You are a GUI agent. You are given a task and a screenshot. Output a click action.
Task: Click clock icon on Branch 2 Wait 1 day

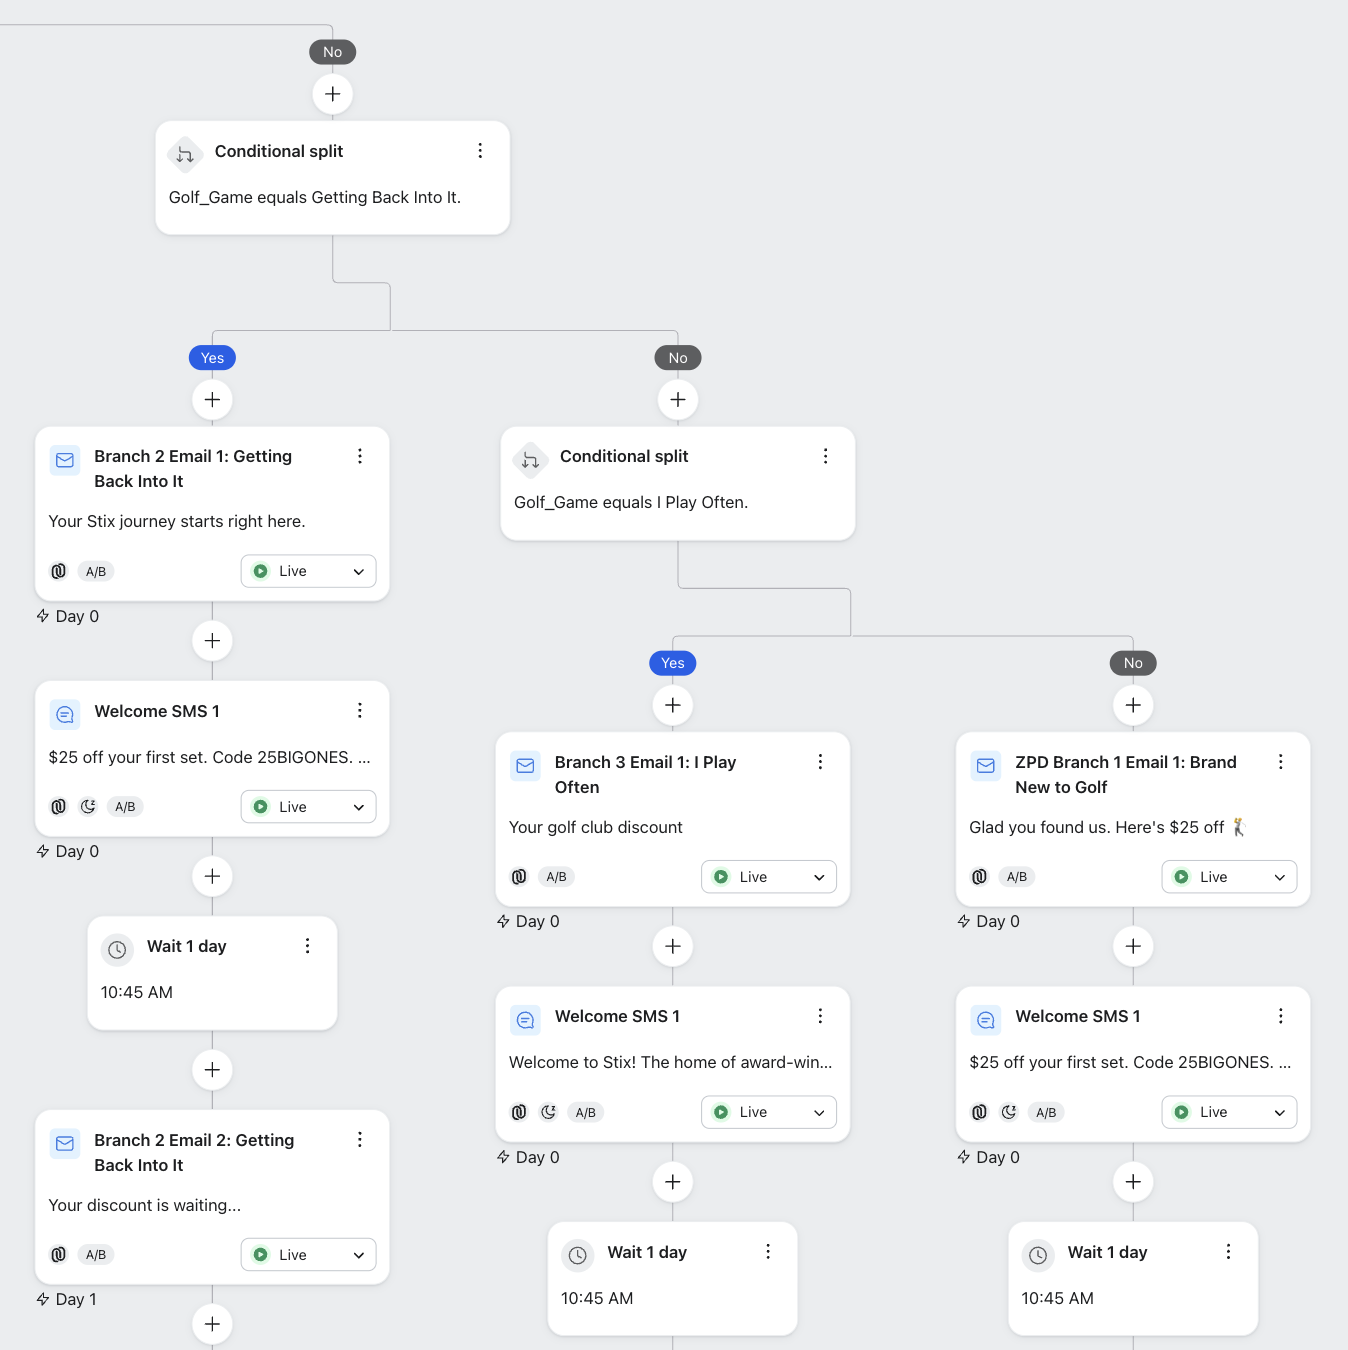[x=117, y=950]
